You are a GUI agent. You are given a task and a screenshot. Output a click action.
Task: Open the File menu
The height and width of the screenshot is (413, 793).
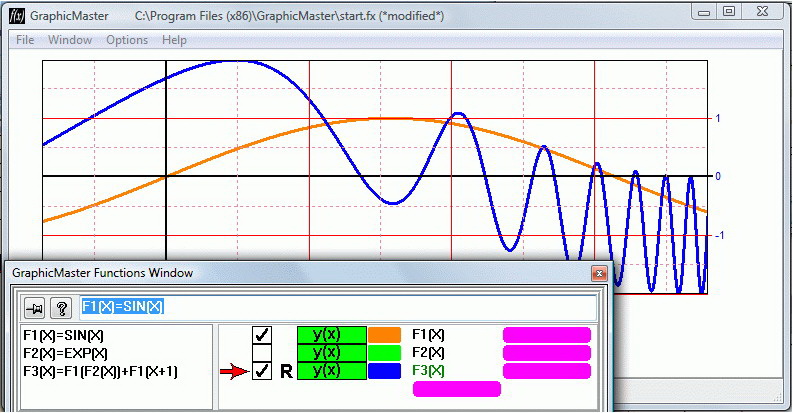(25, 40)
